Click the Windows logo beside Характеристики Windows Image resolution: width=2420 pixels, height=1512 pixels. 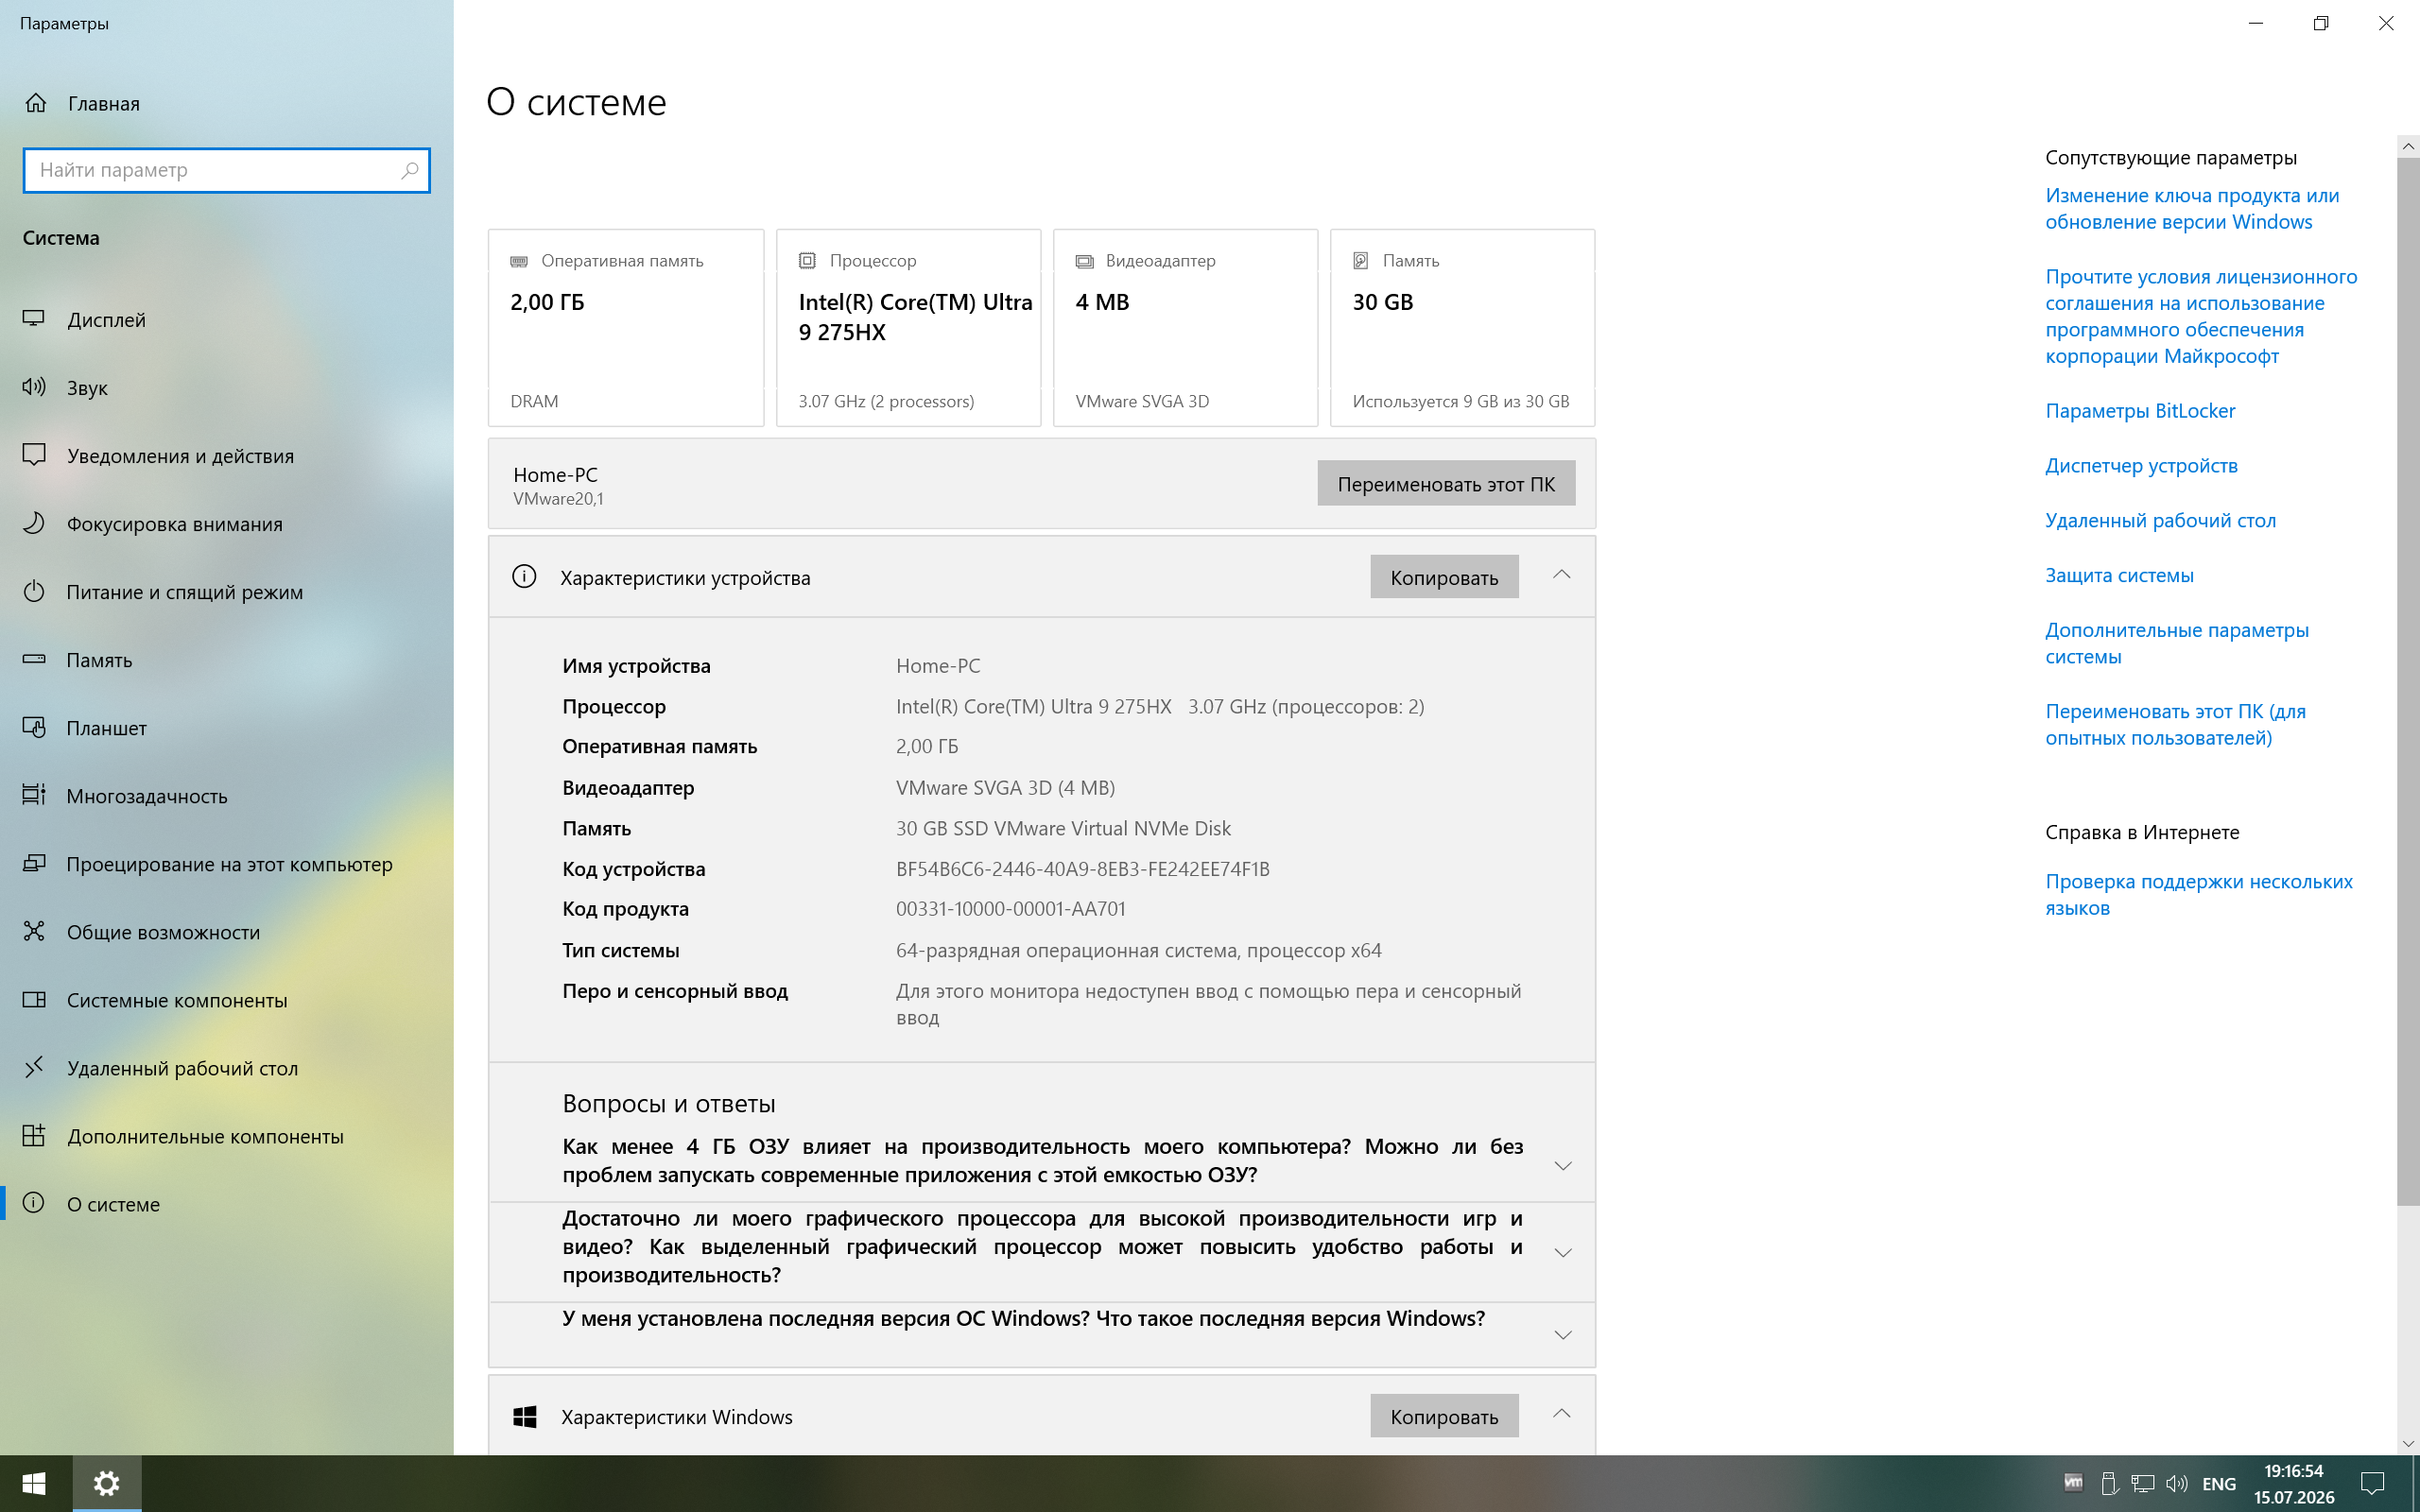click(x=524, y=1416)
